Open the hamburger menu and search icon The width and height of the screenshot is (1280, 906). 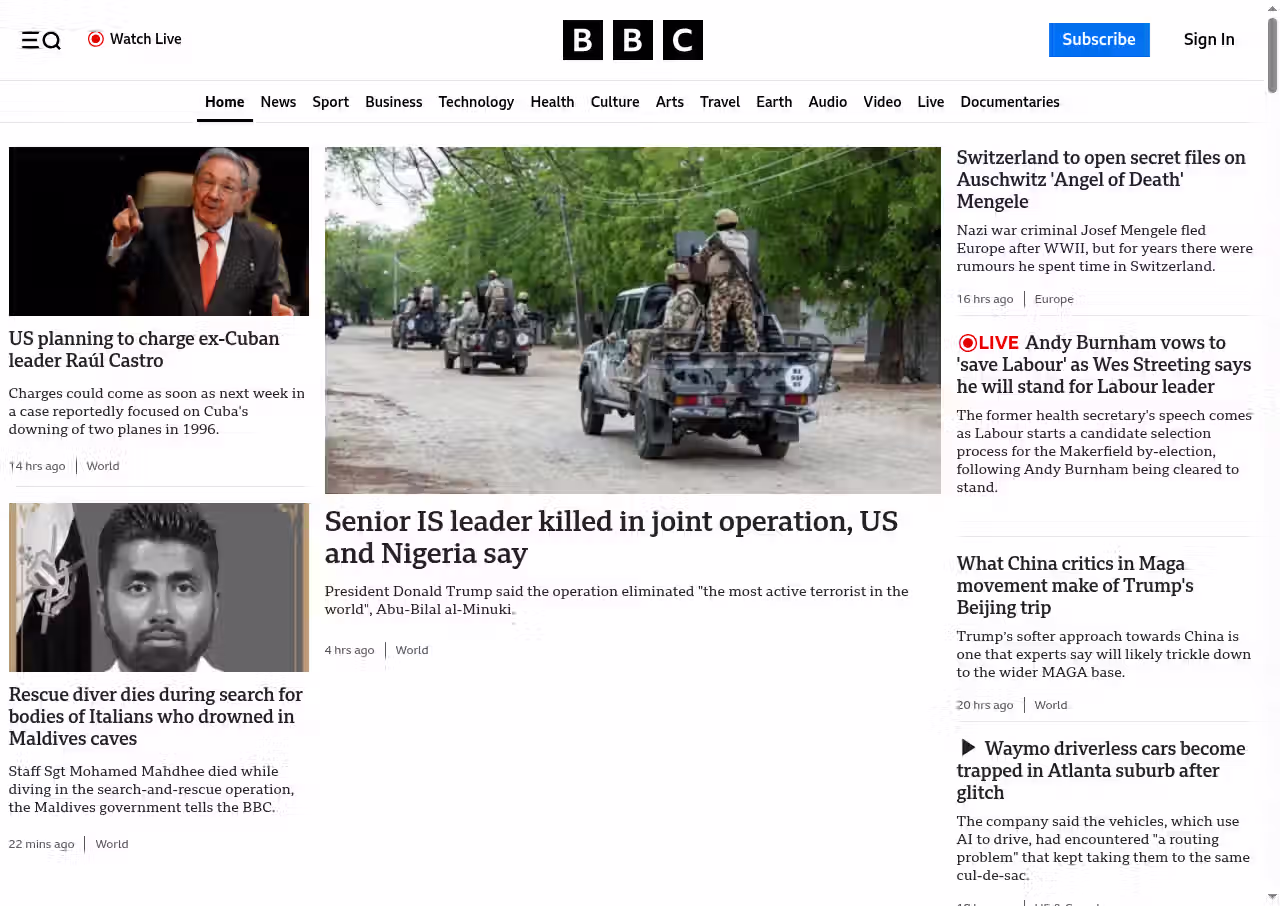tap(41, 40)
